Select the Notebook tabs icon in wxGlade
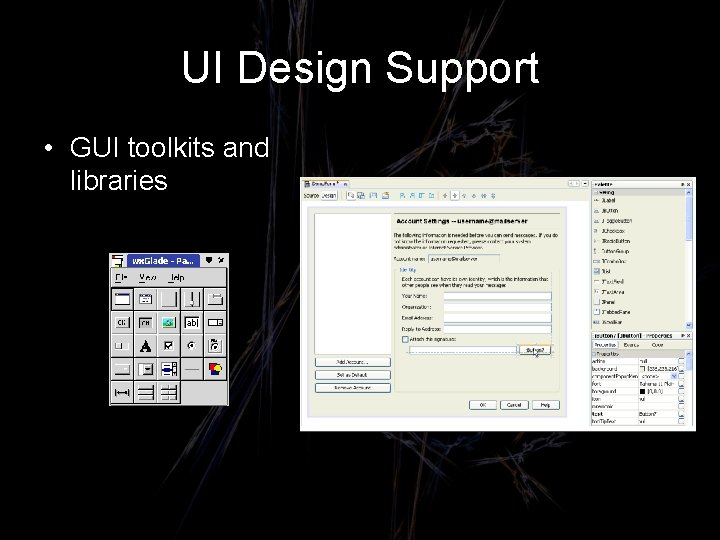 coord(215,299)
